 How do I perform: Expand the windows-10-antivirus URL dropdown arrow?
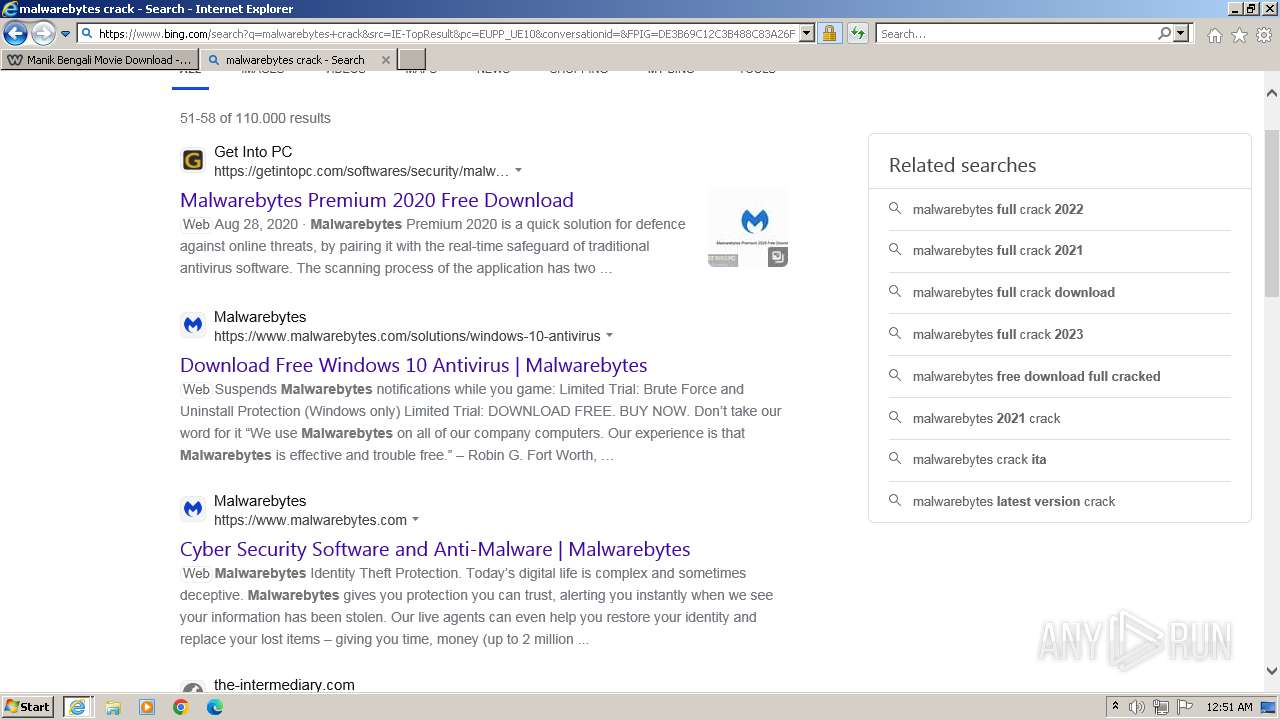pyautogui.click(x=609, y=336)
